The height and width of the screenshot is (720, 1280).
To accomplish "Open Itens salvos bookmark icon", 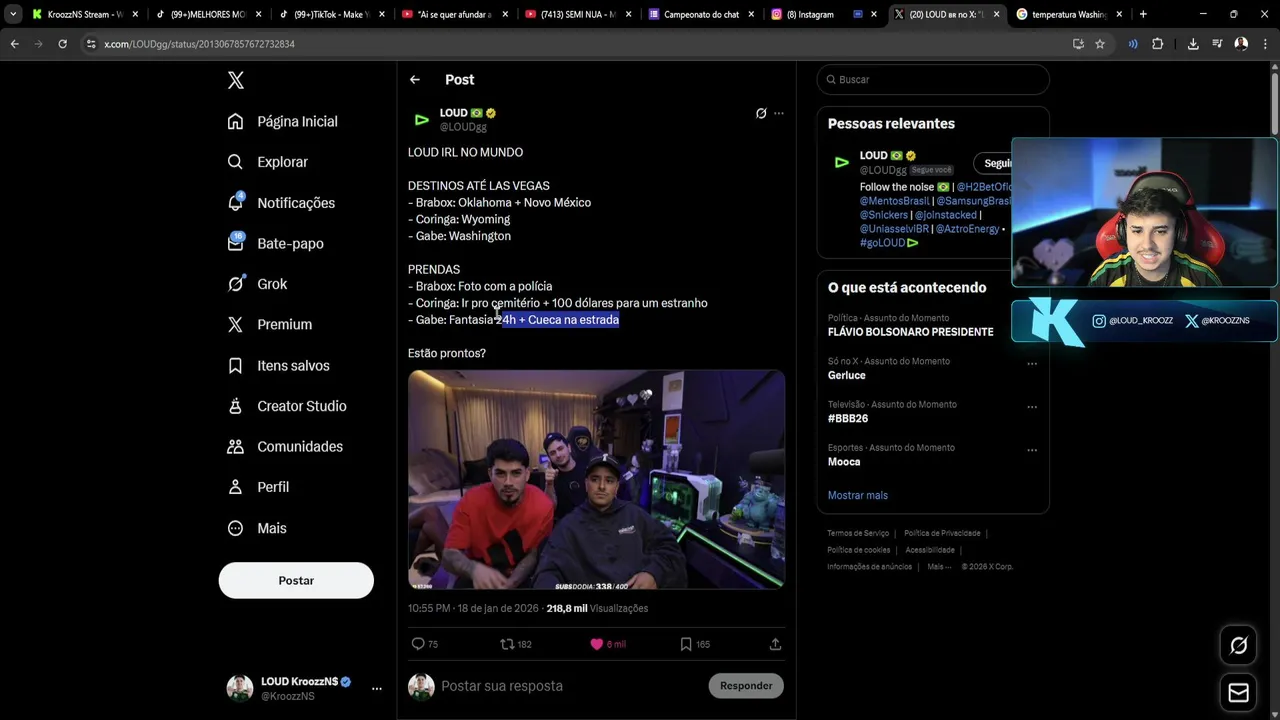I will click(235, 365).
